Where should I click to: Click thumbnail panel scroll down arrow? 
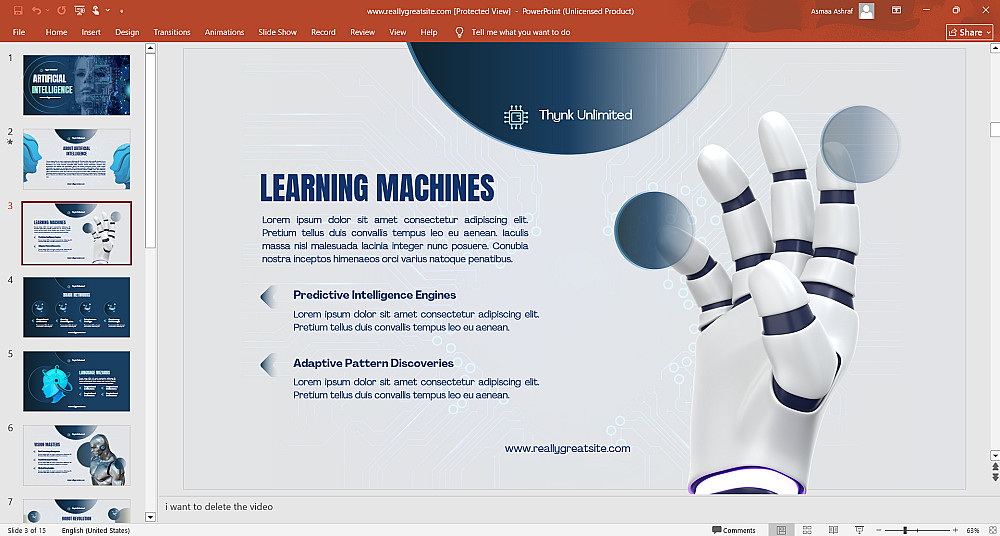point(151,517)
